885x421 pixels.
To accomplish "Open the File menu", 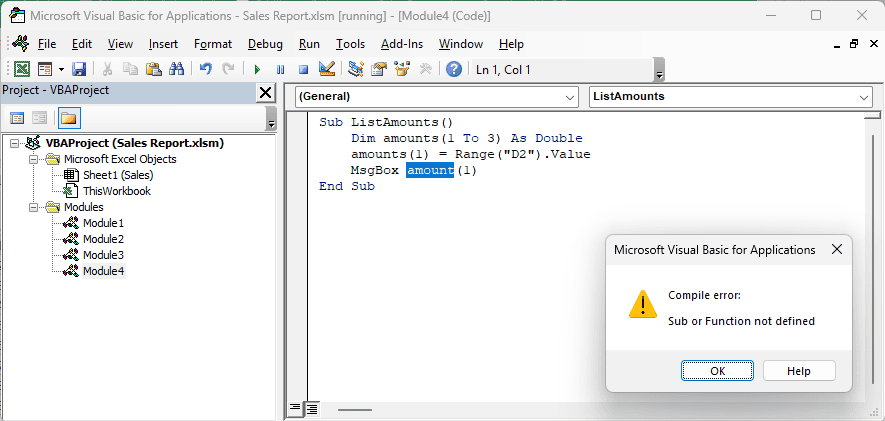I will point(47,44).
